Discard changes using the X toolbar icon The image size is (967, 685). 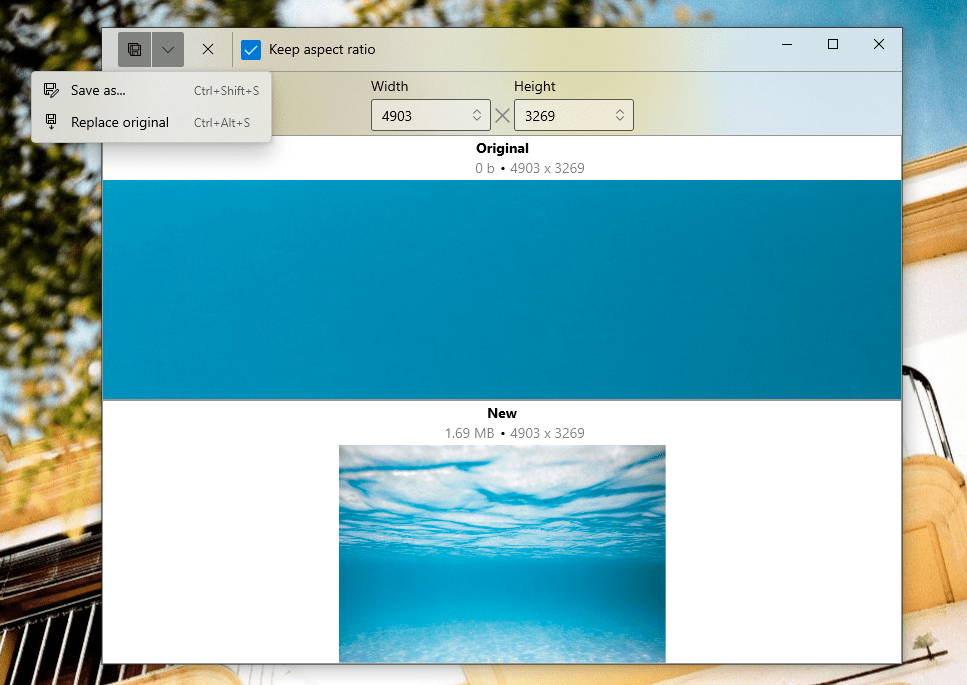[x=208, y=49]
